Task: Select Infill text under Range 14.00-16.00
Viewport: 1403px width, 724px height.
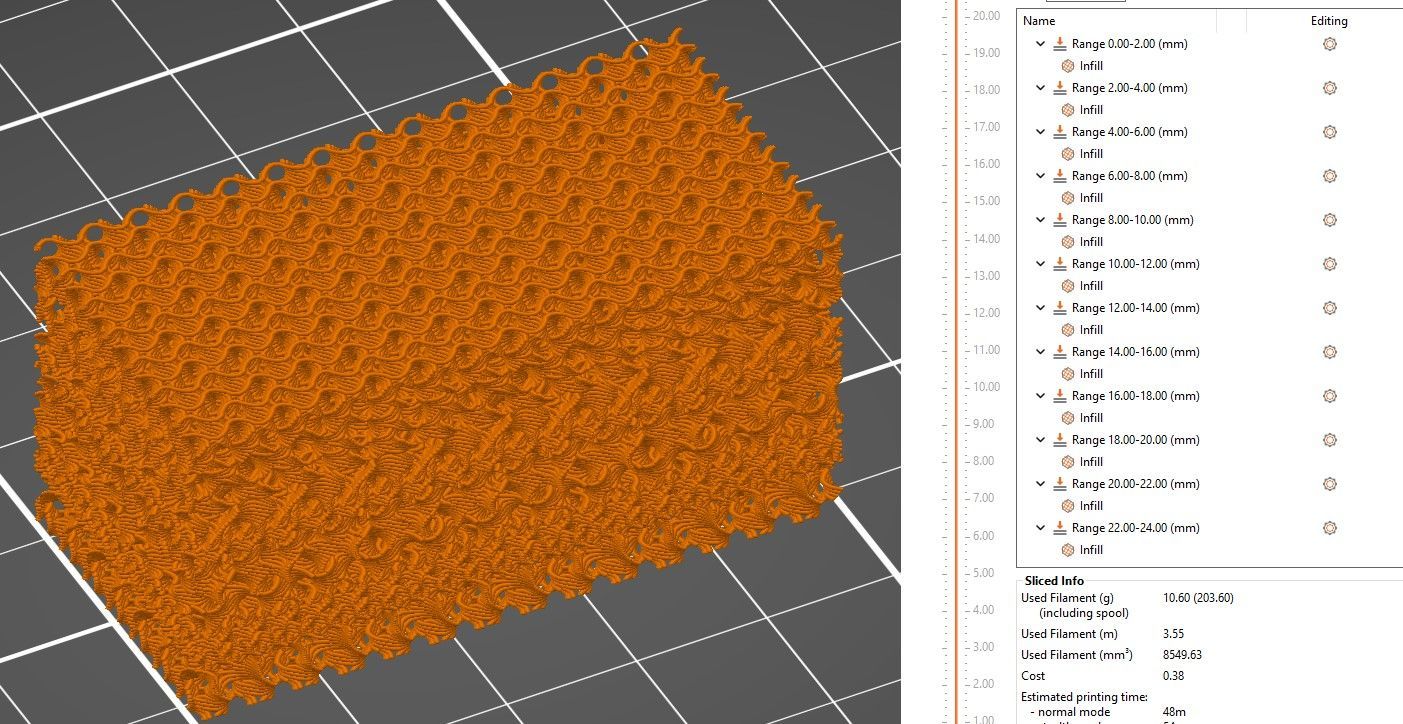Action: click(x=1091, y=374)
